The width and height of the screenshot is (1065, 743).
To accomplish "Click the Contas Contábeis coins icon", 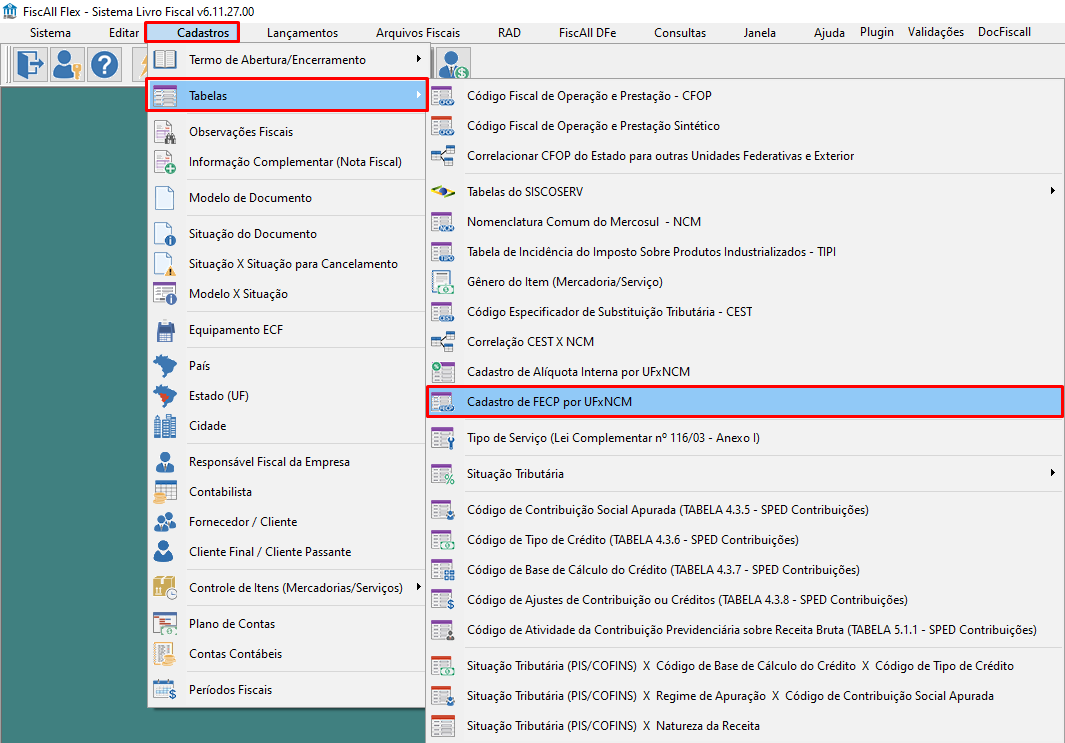I will 164,653.
